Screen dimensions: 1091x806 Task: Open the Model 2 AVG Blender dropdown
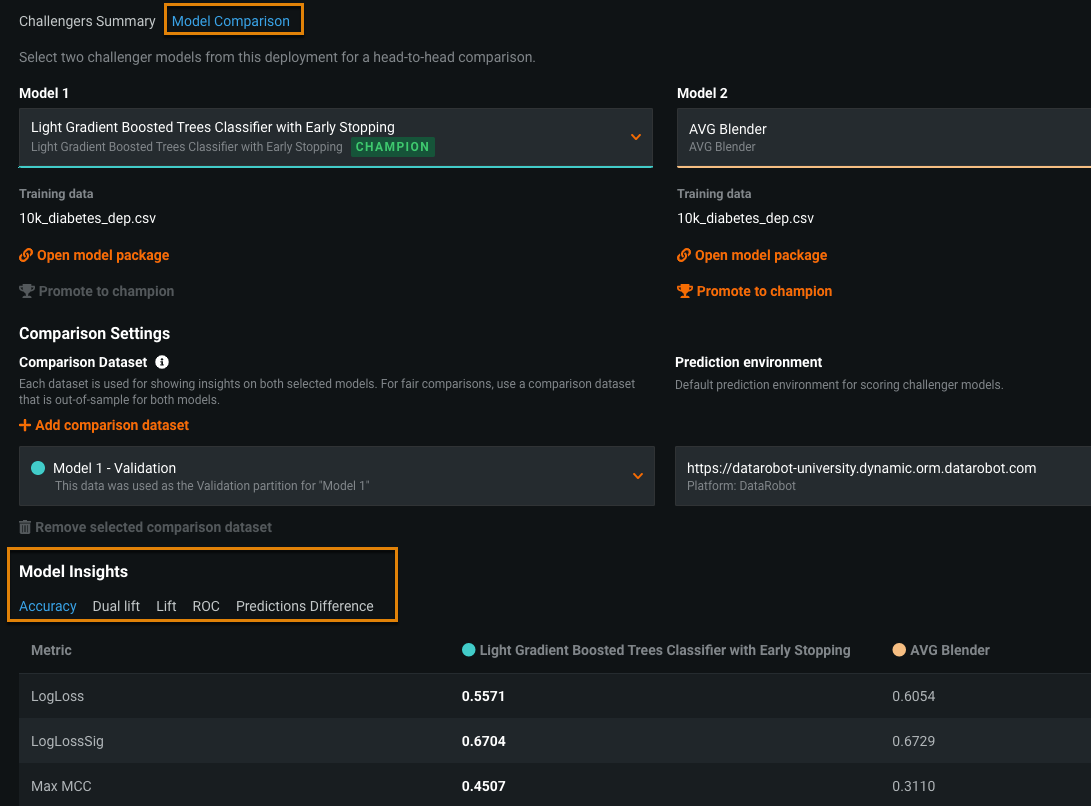pyautogui.click(x=880, y=137)
